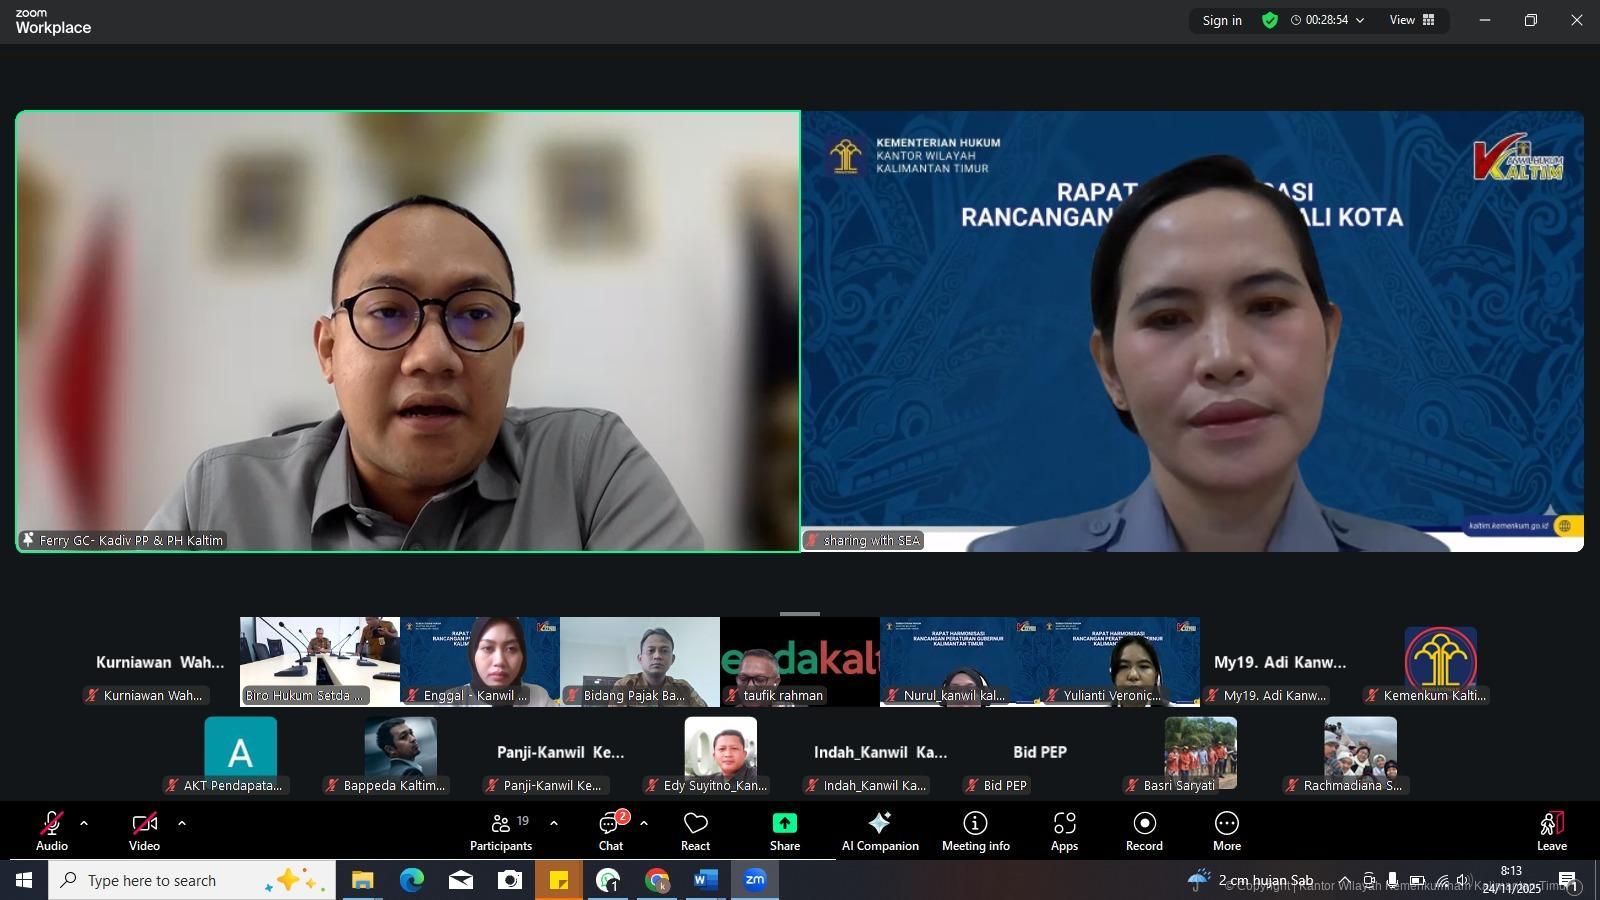Open the Chat panel
This screenshot has width=1600, height=900.
610,831
